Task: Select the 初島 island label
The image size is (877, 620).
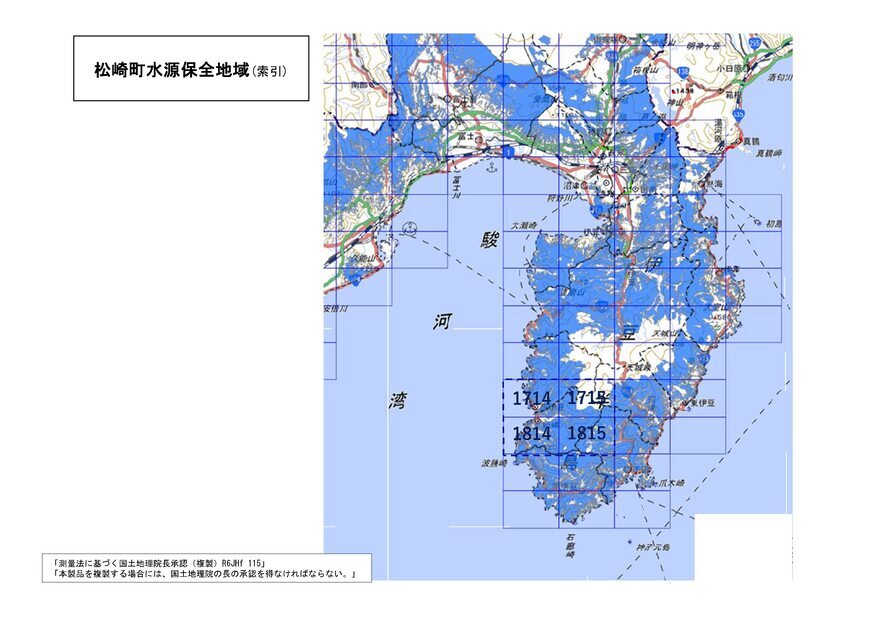Action: [x=774, y=224]
